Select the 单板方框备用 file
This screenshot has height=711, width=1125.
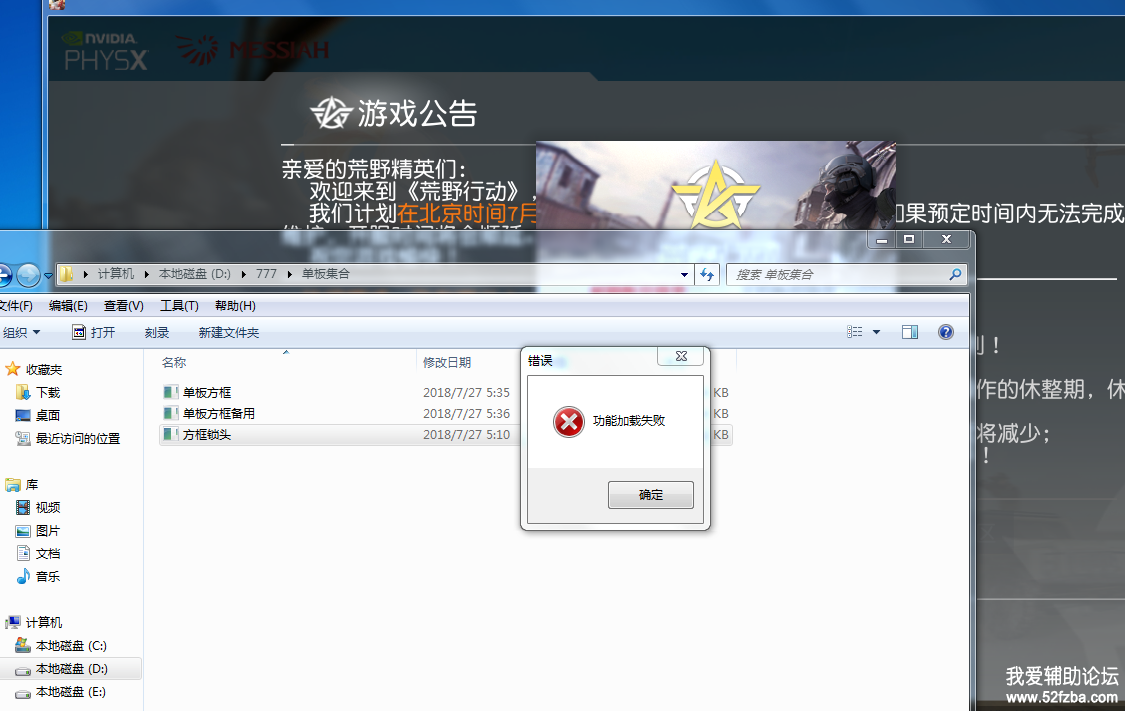pos(219,413)
